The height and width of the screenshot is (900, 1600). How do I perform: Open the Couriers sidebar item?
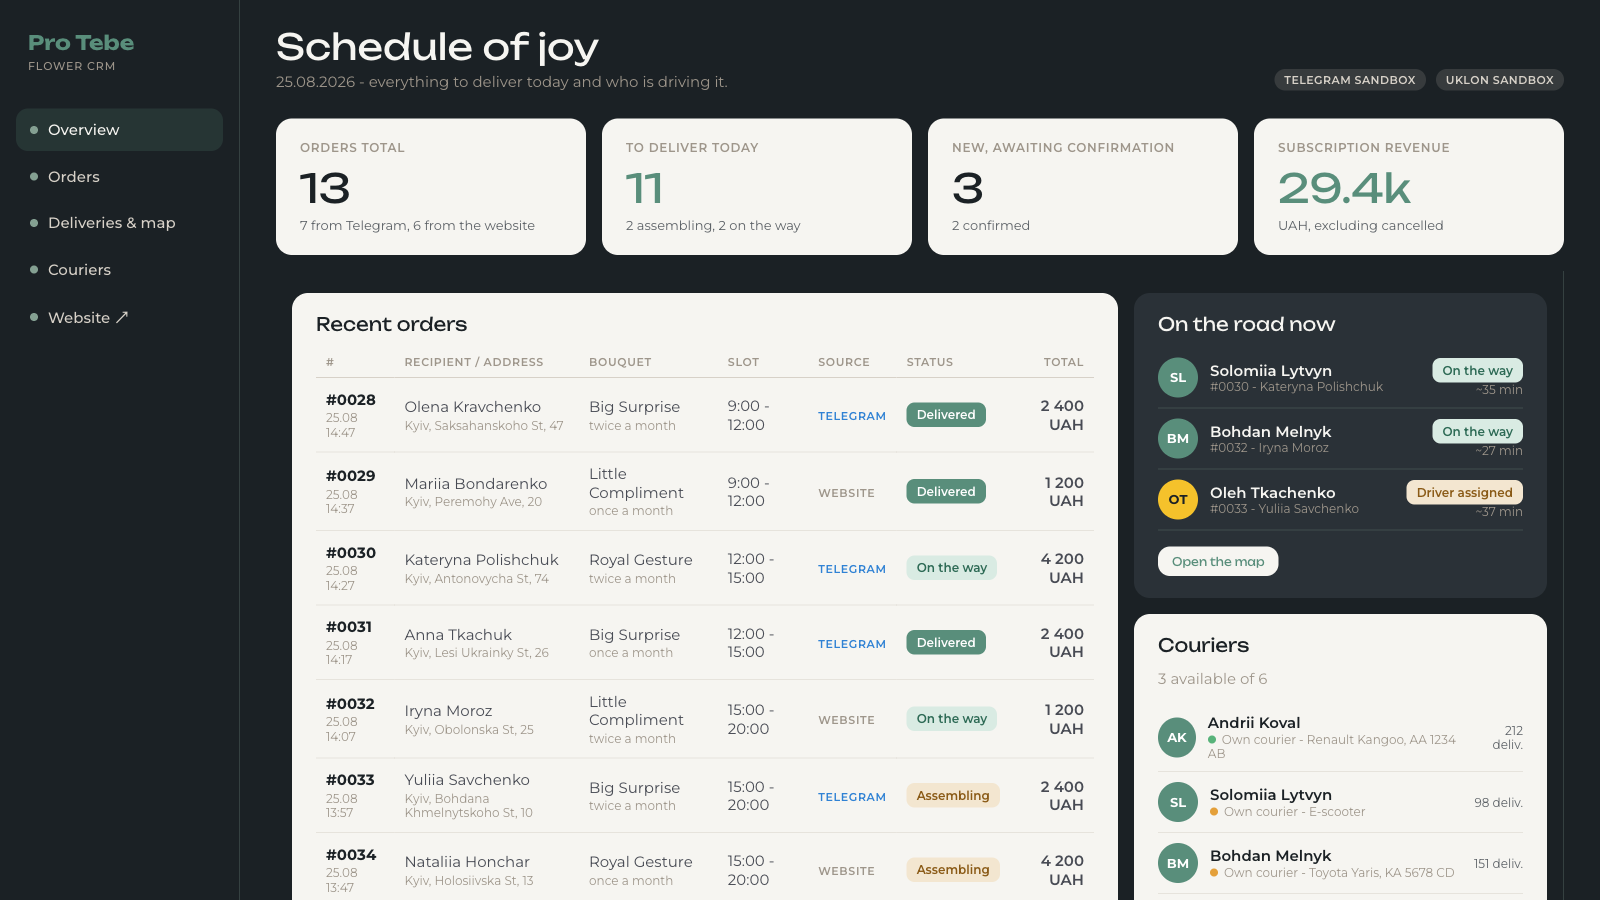(119, 270)
